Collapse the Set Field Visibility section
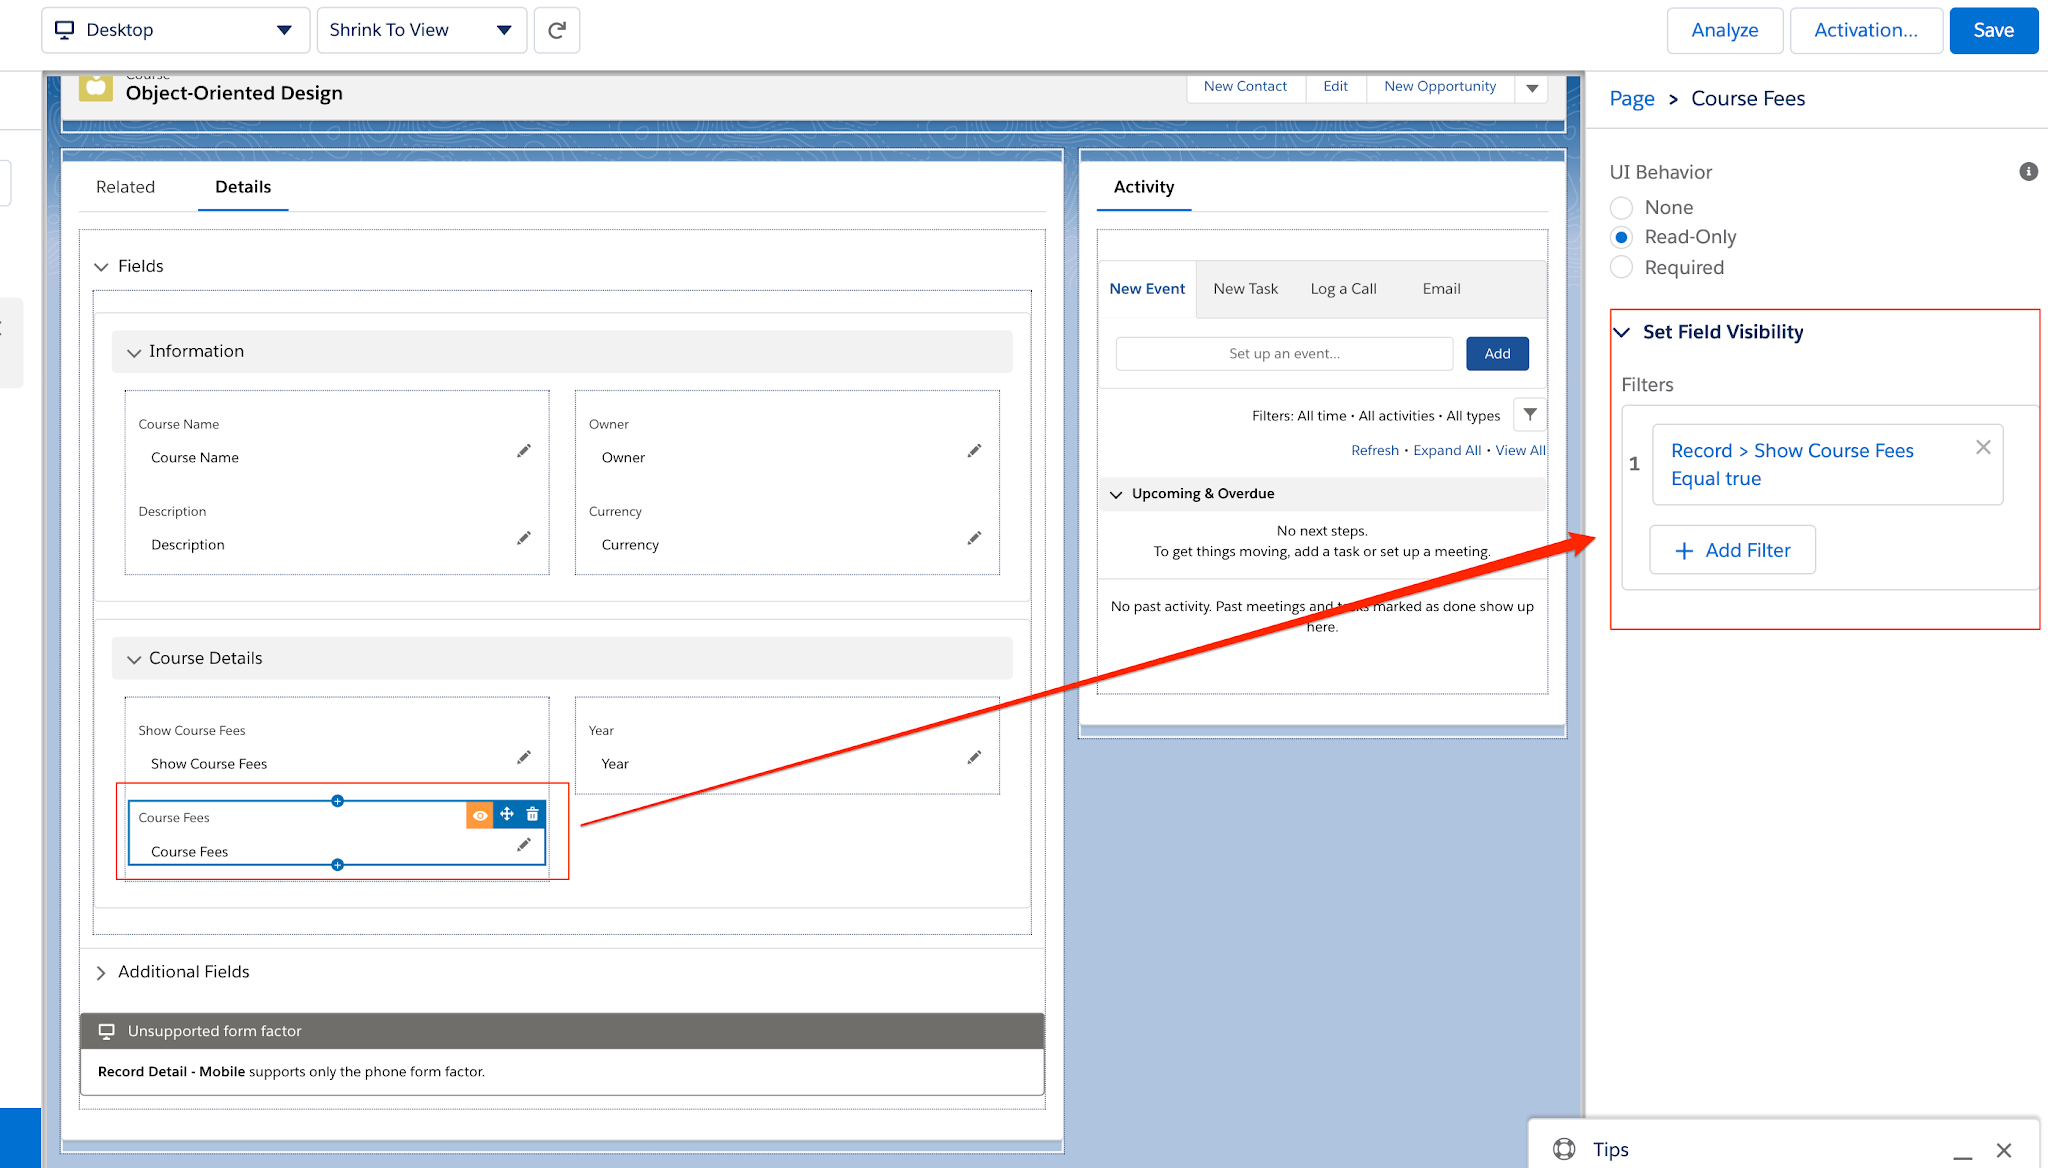The image size is (2048, 1168). click(x=1624, y=331)
